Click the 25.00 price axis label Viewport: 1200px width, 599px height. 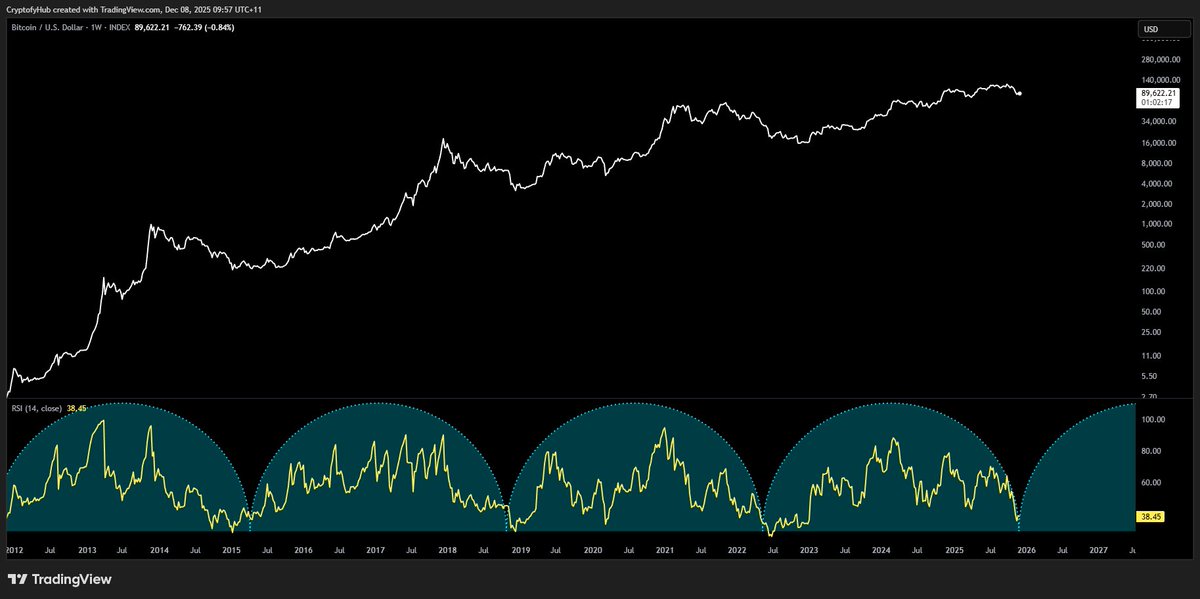pyautogui.click(x=1151, y=332)
